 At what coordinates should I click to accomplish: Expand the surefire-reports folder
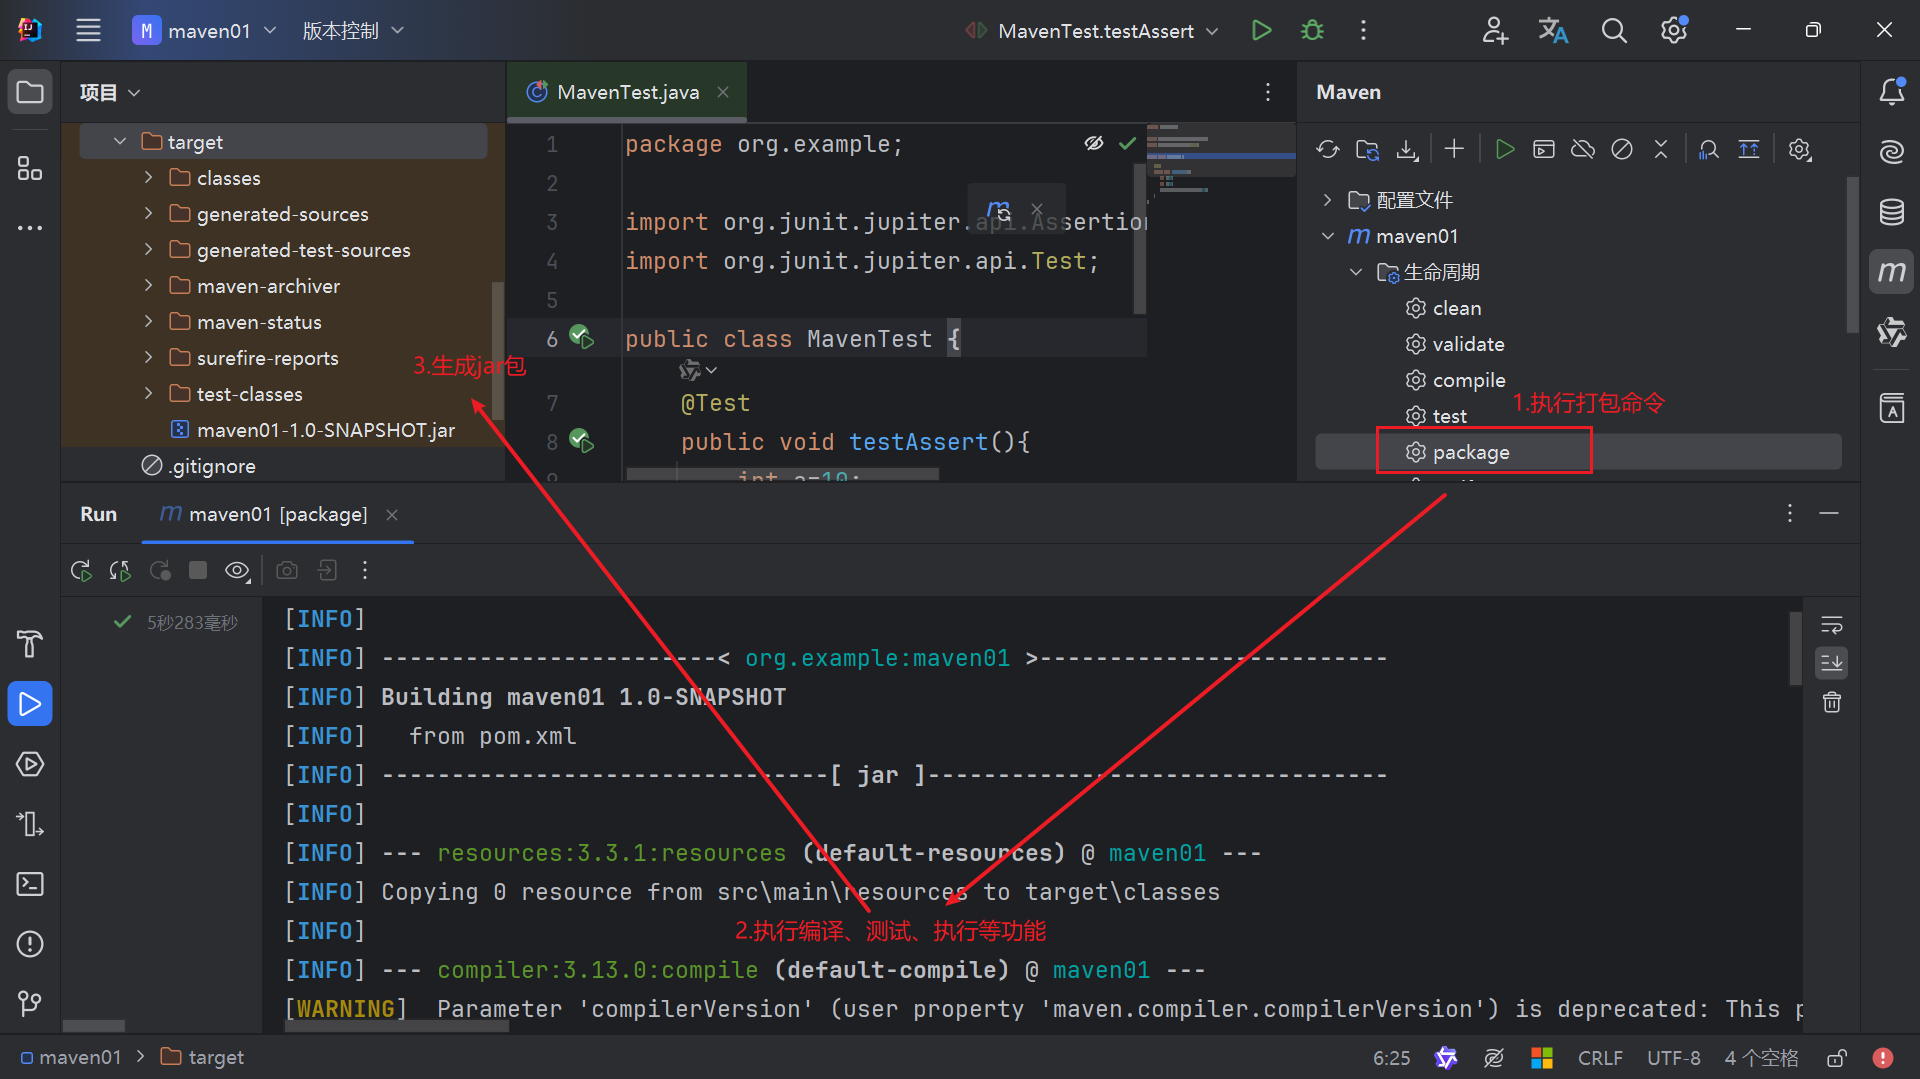(149, 358)
